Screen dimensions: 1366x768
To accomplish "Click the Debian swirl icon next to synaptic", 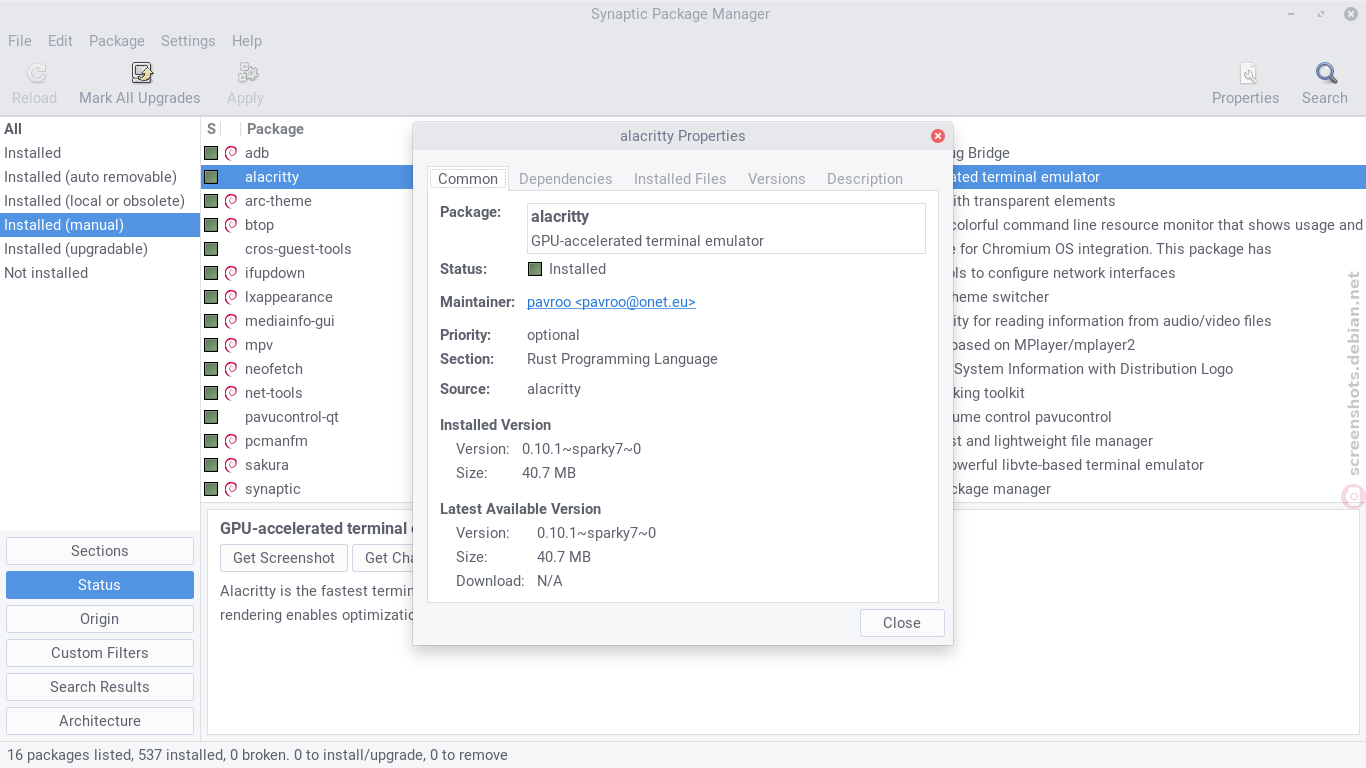I will 231,489.
